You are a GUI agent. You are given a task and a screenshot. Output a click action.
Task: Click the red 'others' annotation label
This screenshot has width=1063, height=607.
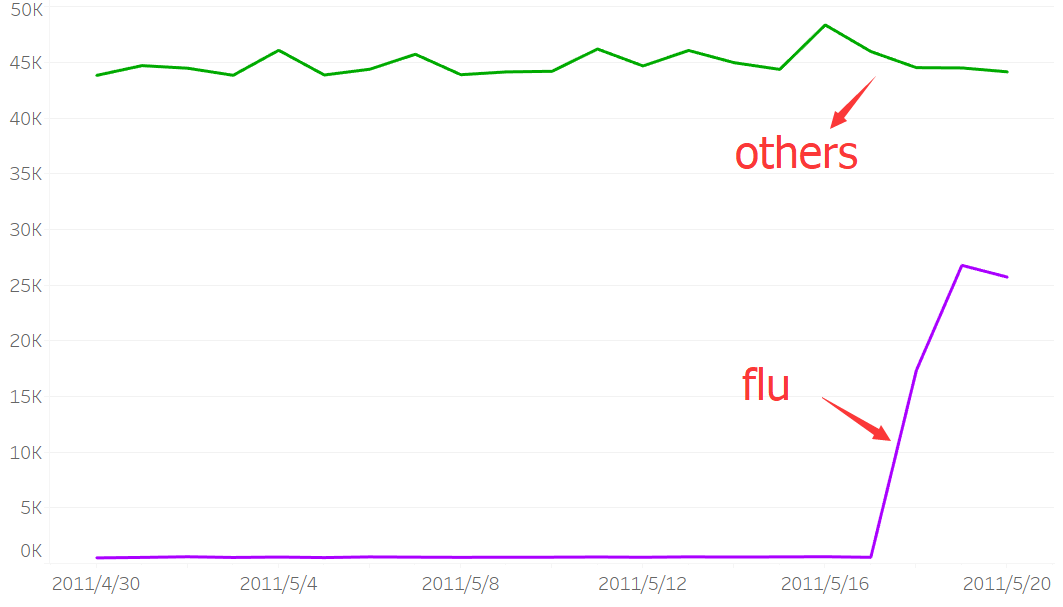point(796,153)
